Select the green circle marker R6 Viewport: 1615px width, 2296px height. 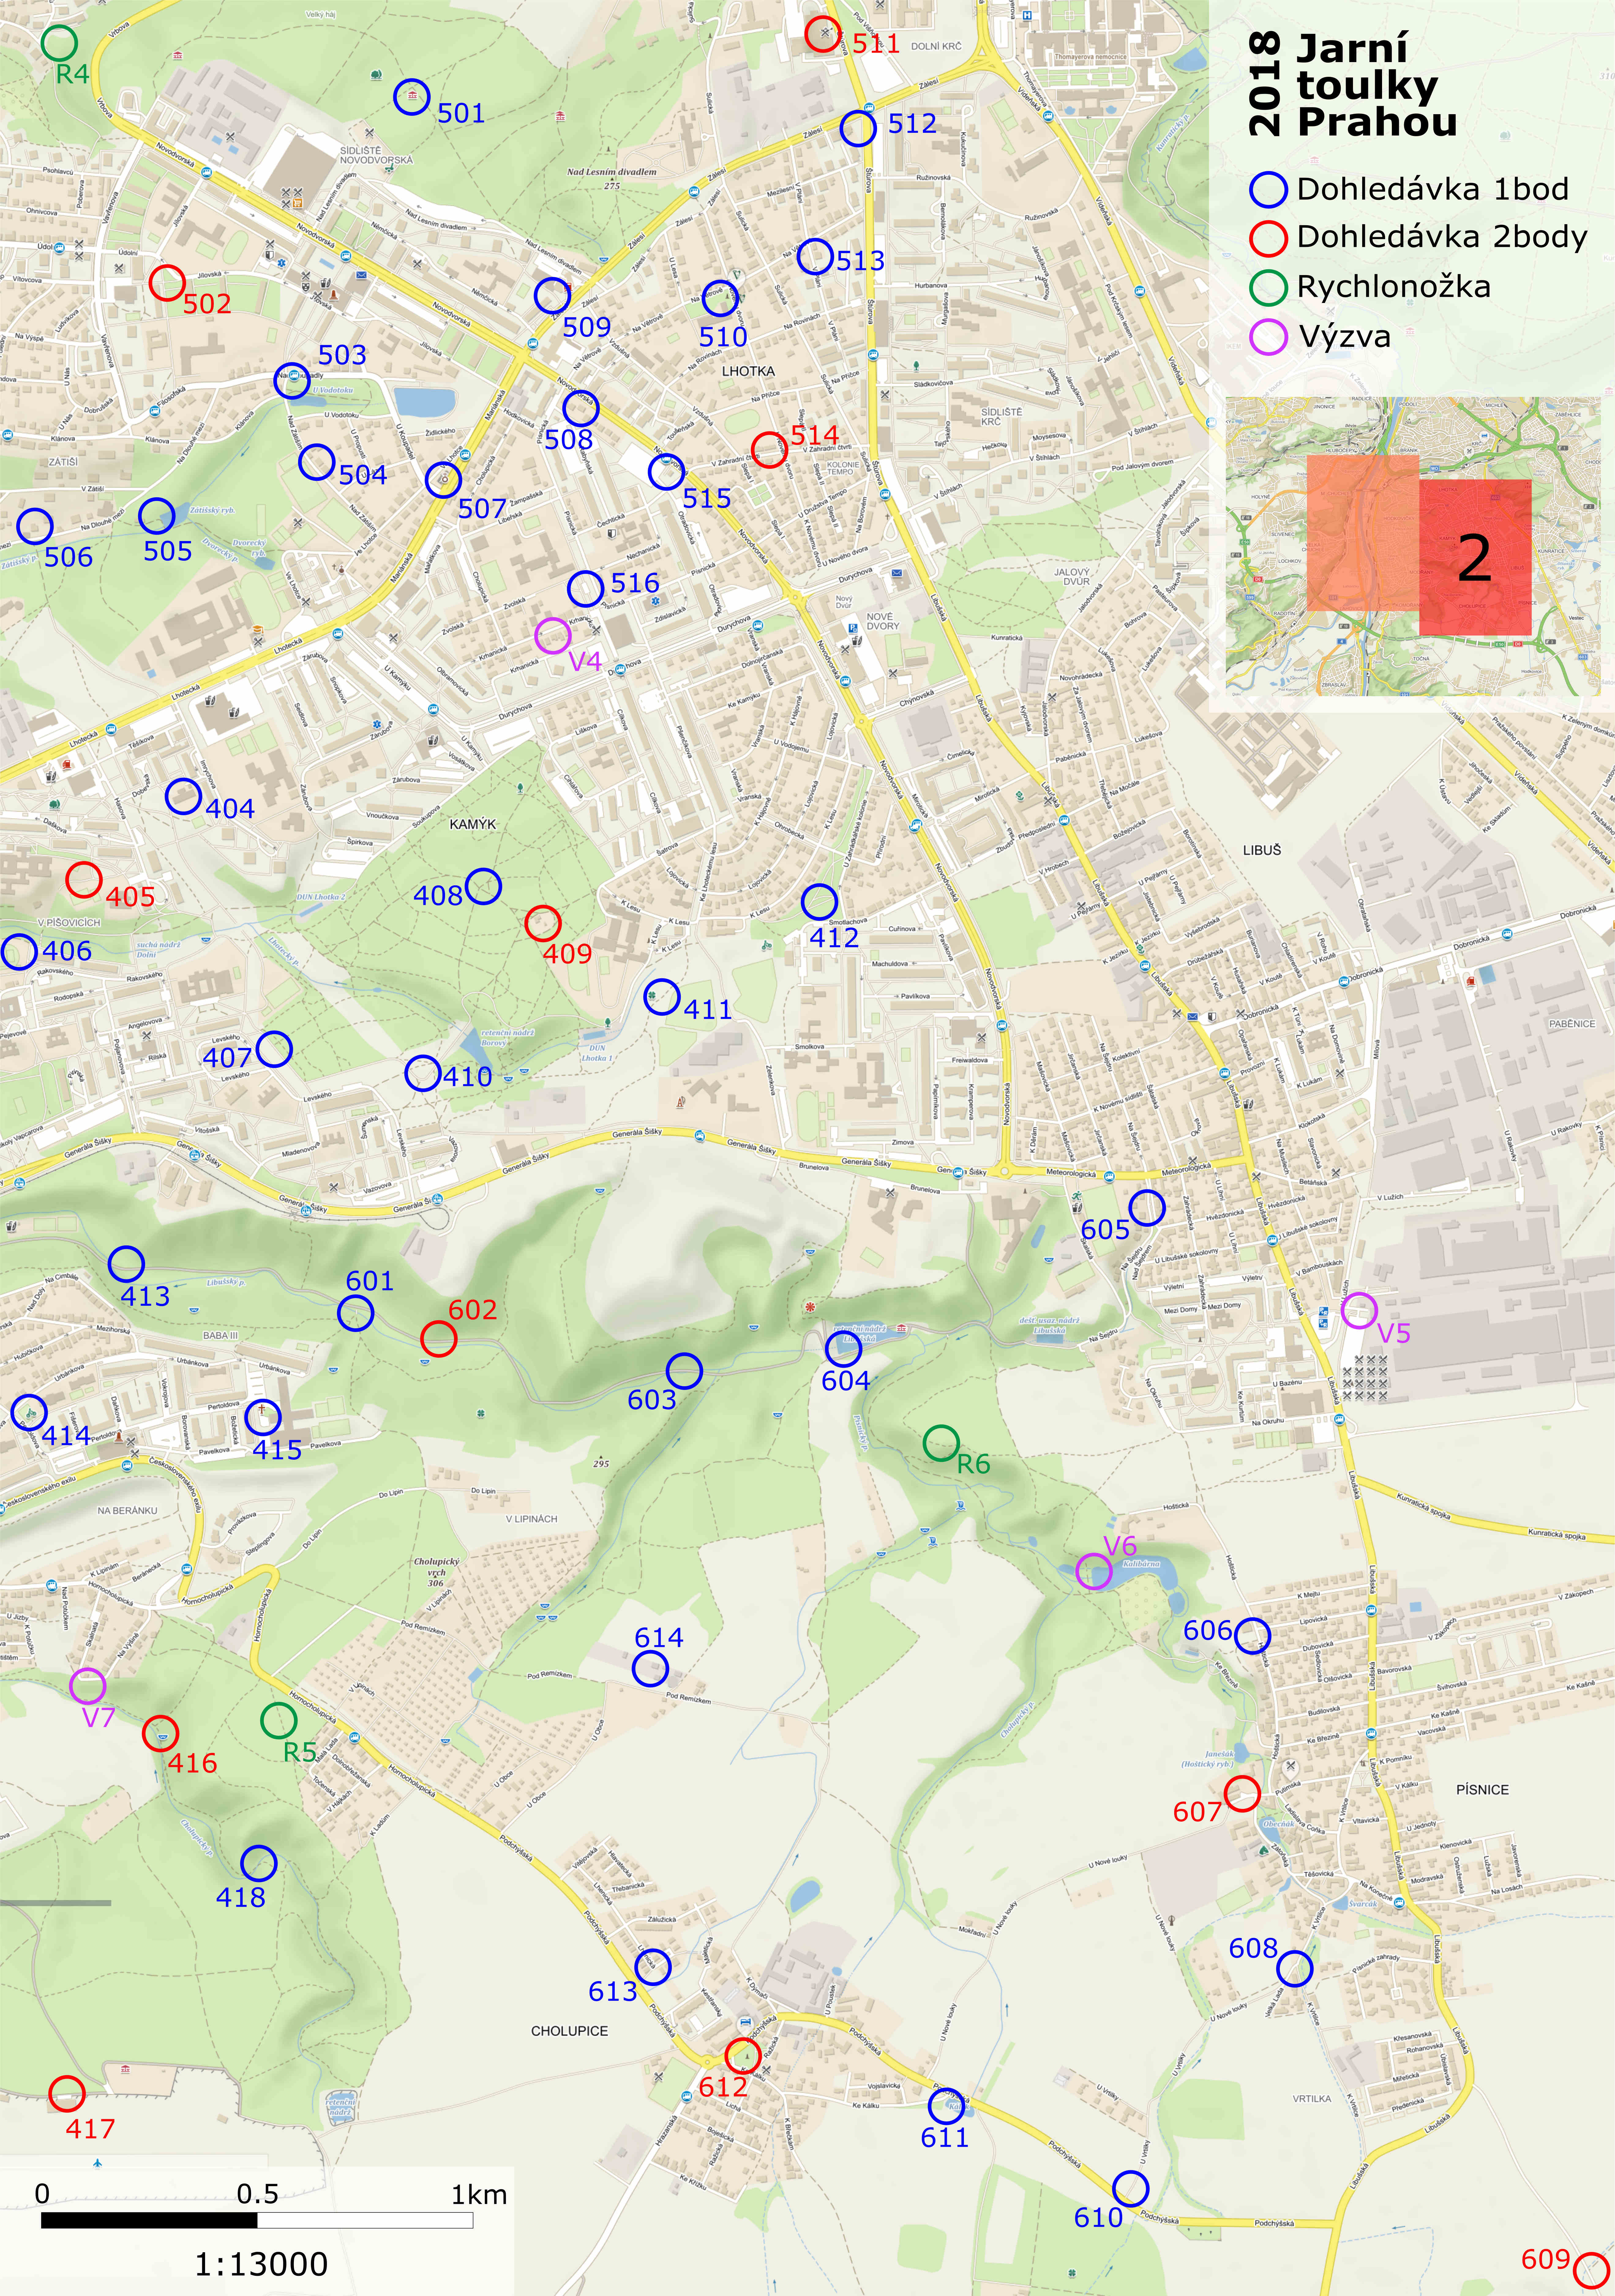pyautogui.click(x=941, y=1443)
